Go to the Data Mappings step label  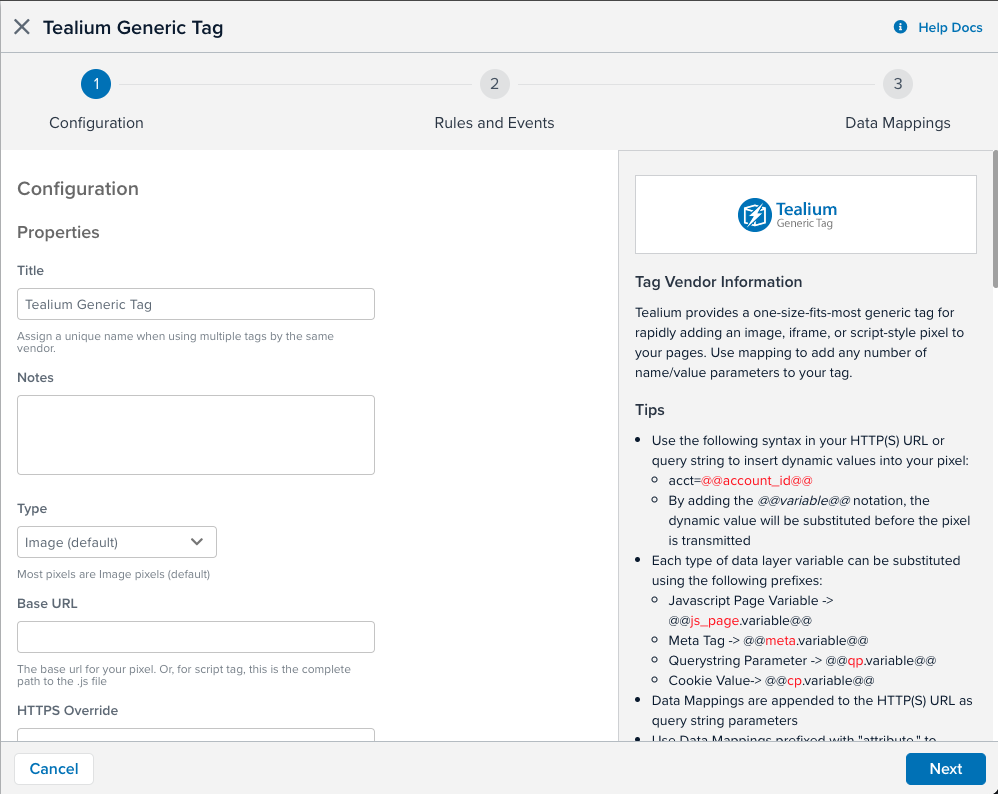coord(897,123)
